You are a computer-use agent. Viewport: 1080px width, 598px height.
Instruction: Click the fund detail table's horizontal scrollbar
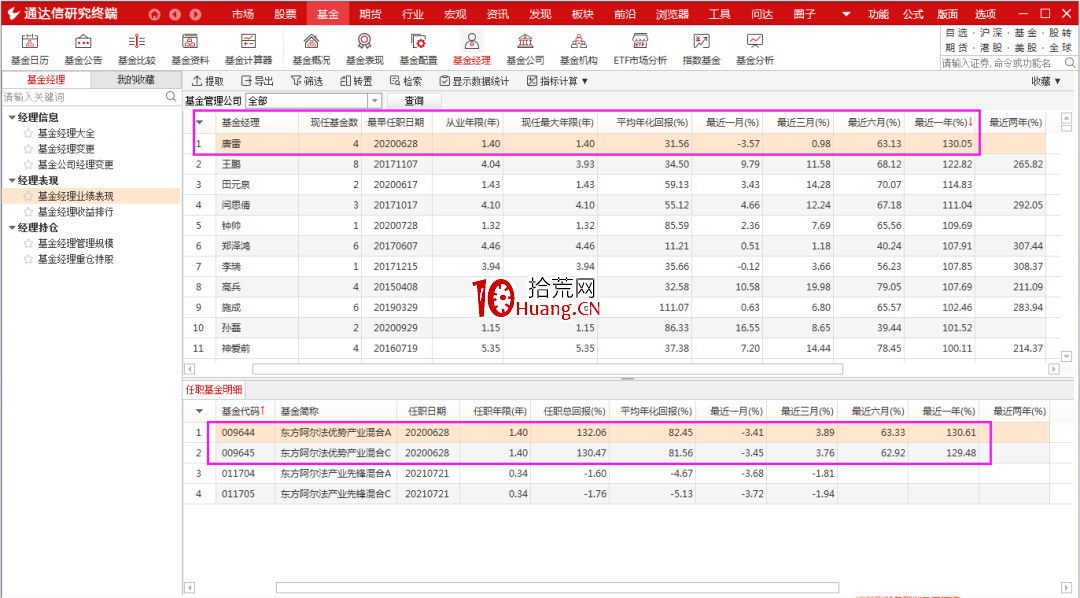tap(557, 588)
